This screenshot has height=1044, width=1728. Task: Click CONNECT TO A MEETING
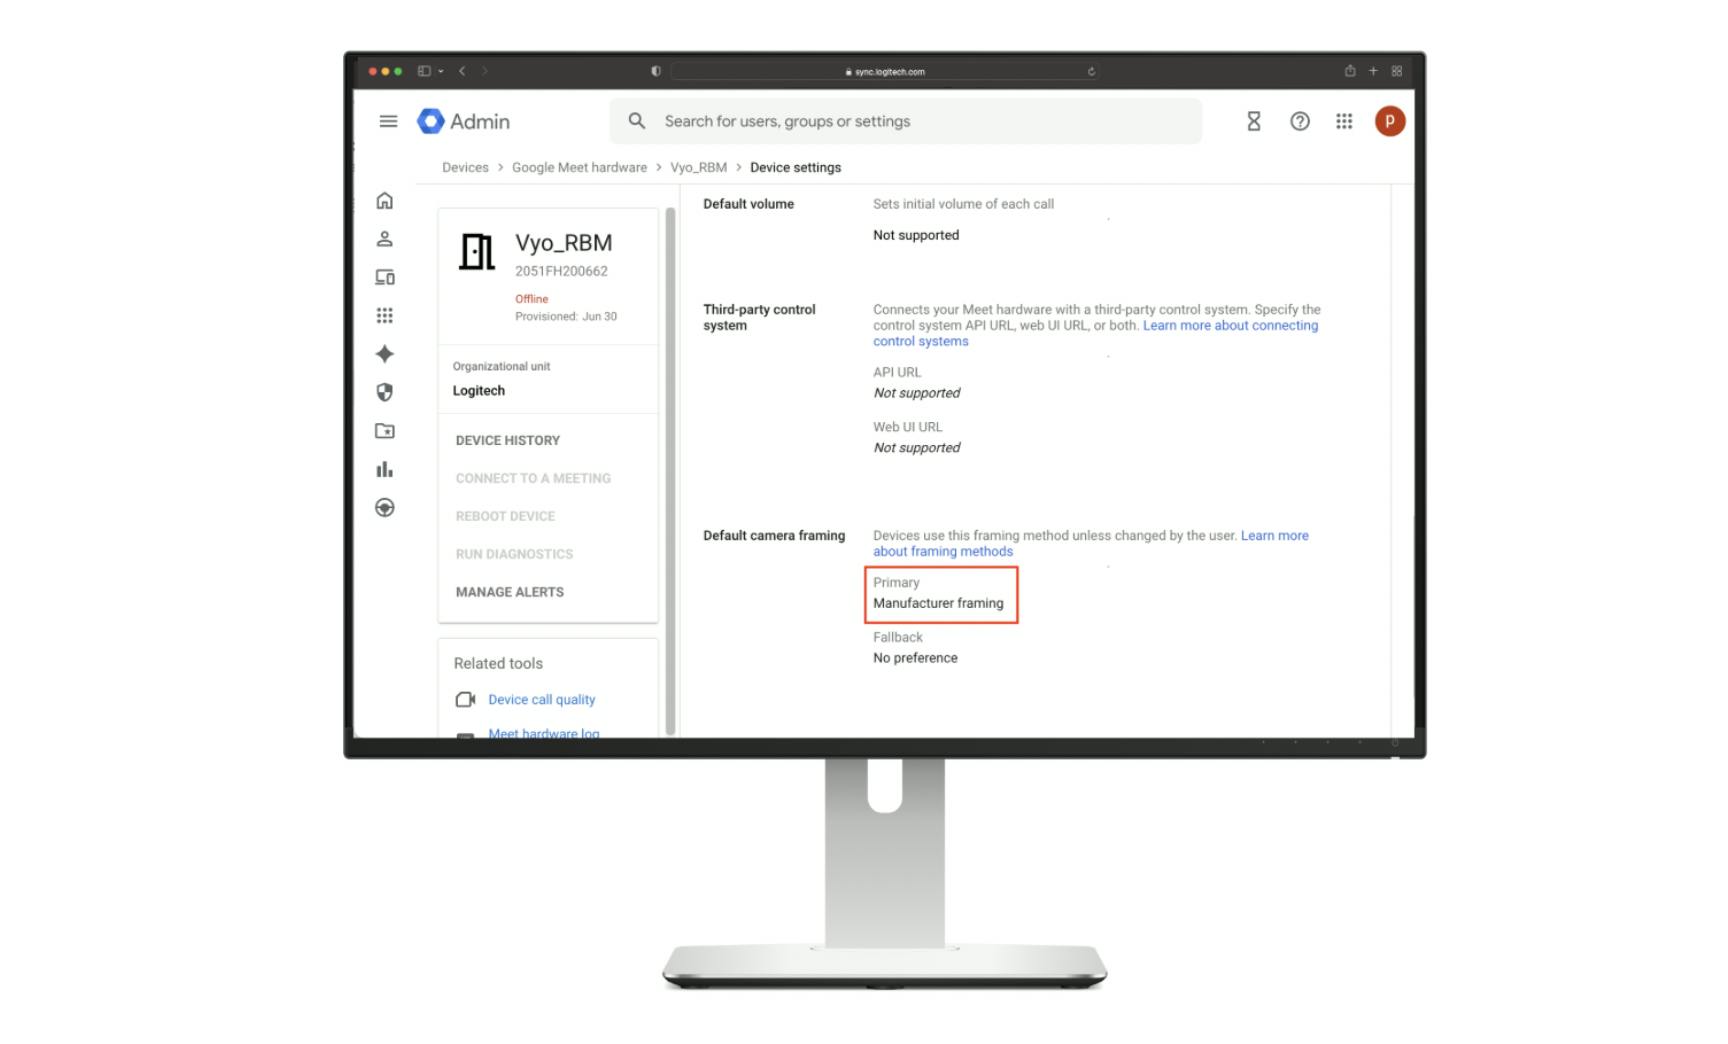pyautogui.click(x=533, y=478)
